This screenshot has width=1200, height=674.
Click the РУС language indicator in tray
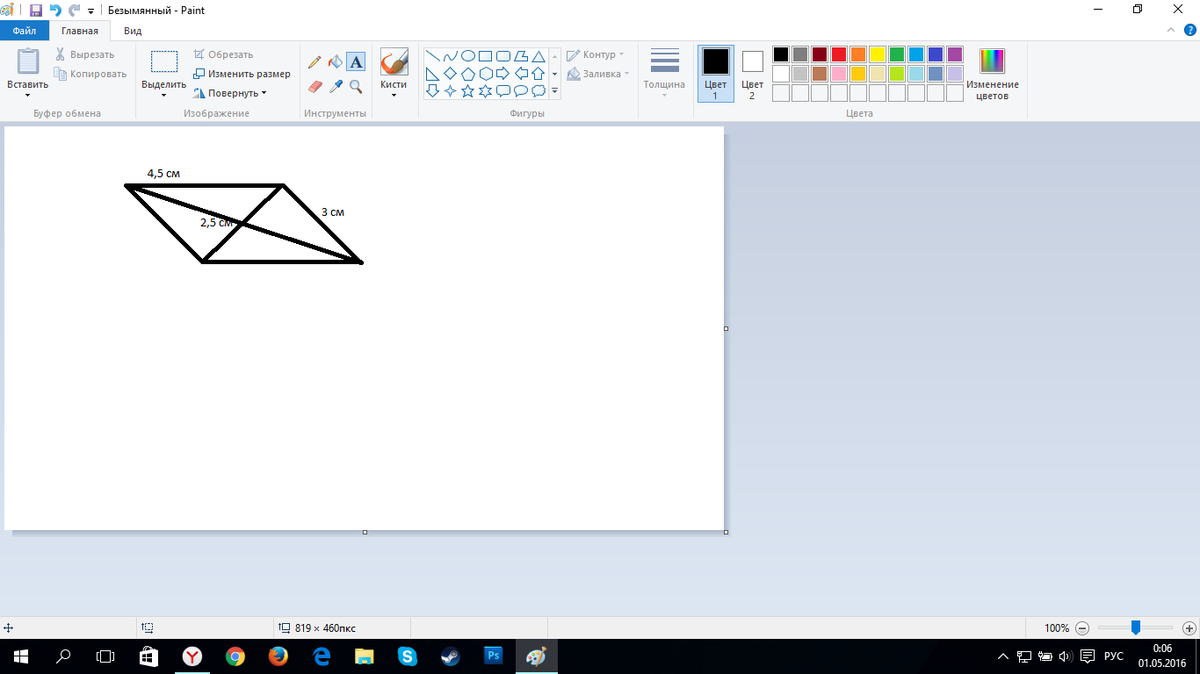click(x=1113, y=657)
